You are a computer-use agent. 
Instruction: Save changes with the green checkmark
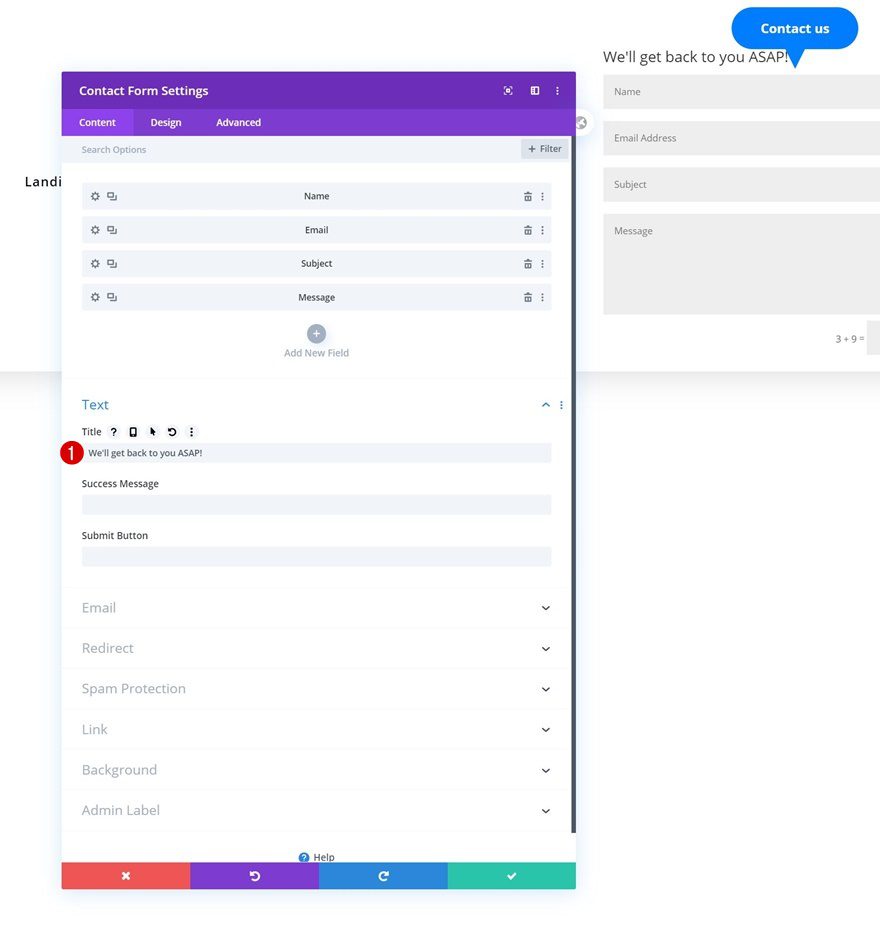tap(511, 875)
